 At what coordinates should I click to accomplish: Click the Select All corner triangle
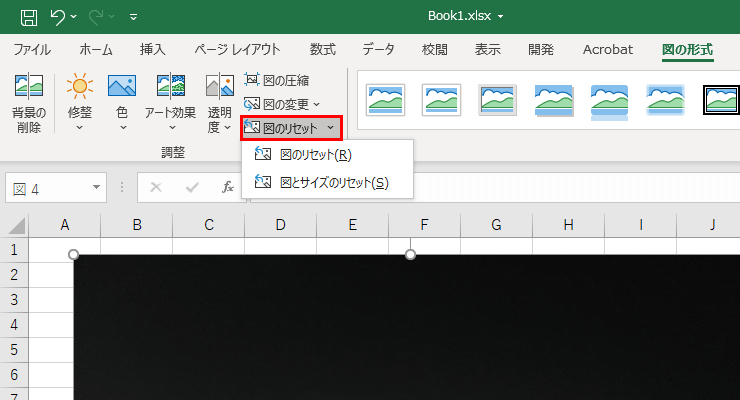16,226
